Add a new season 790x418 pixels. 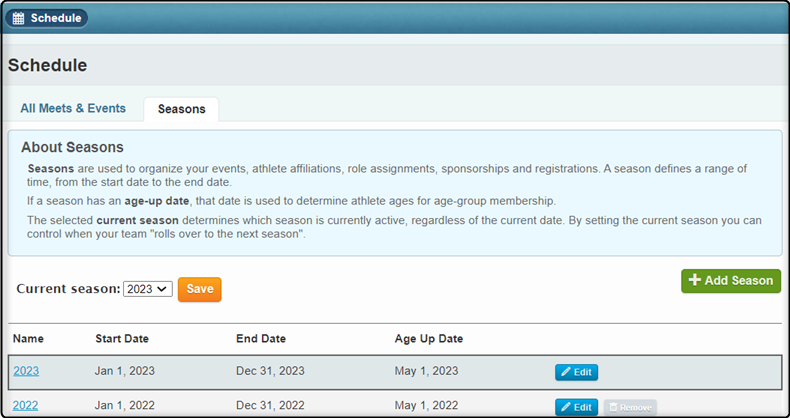tap(731, 281)
